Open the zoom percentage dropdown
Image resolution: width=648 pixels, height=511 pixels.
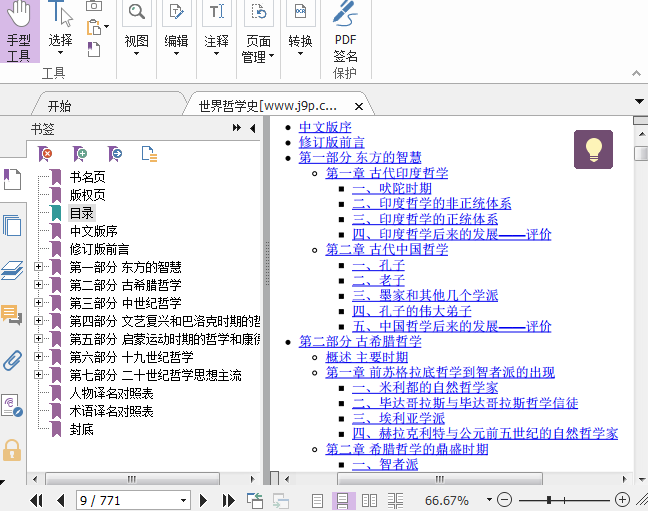pos(489,500)
